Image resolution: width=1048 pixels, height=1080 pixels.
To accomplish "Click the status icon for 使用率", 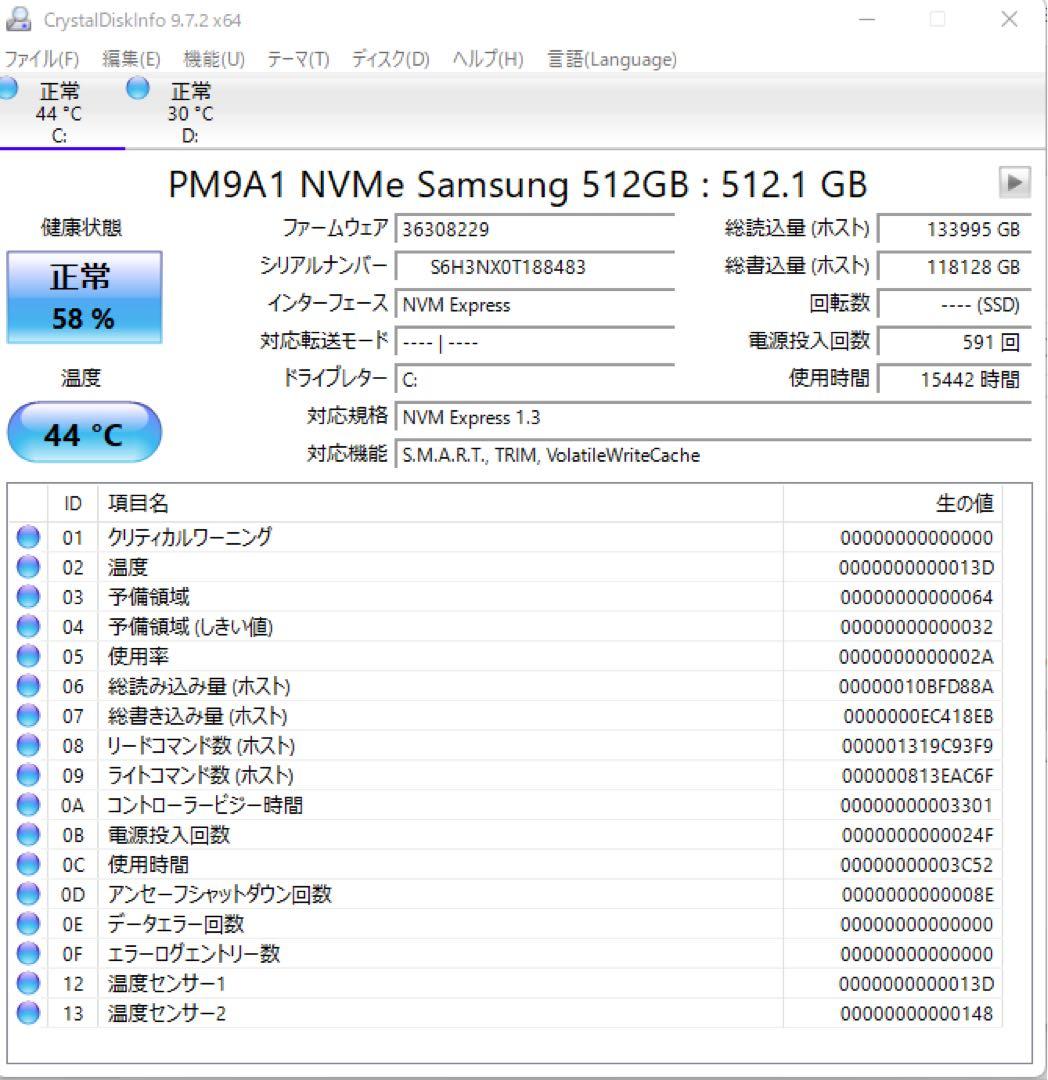I will [x=27, y=656].
